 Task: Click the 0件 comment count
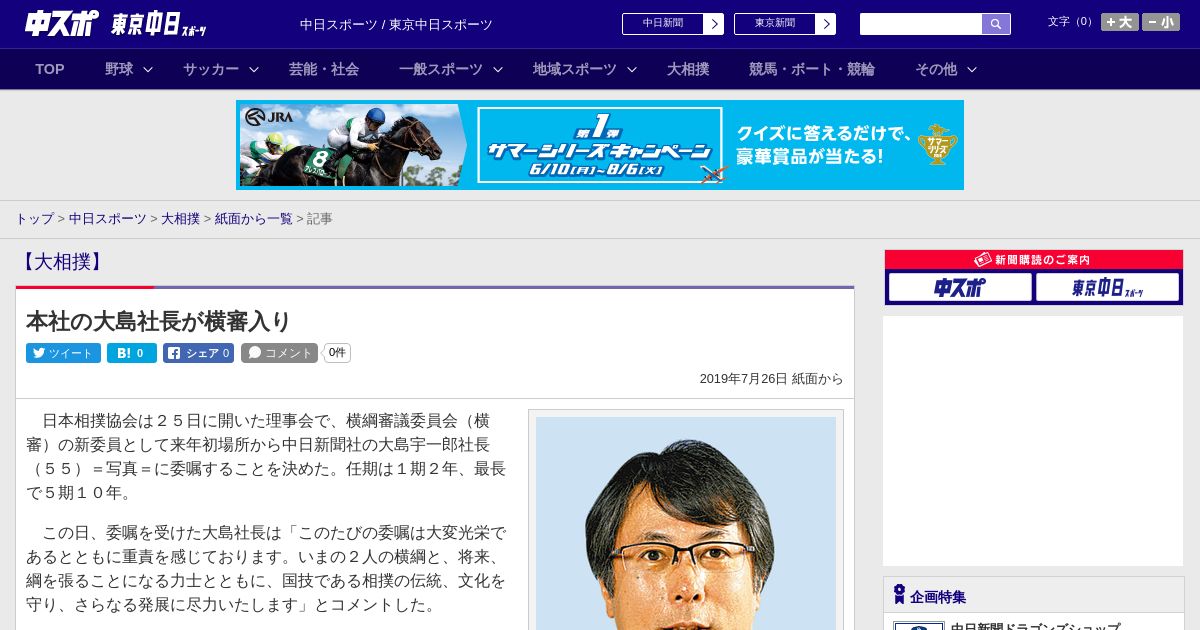(x=337, y=353)
